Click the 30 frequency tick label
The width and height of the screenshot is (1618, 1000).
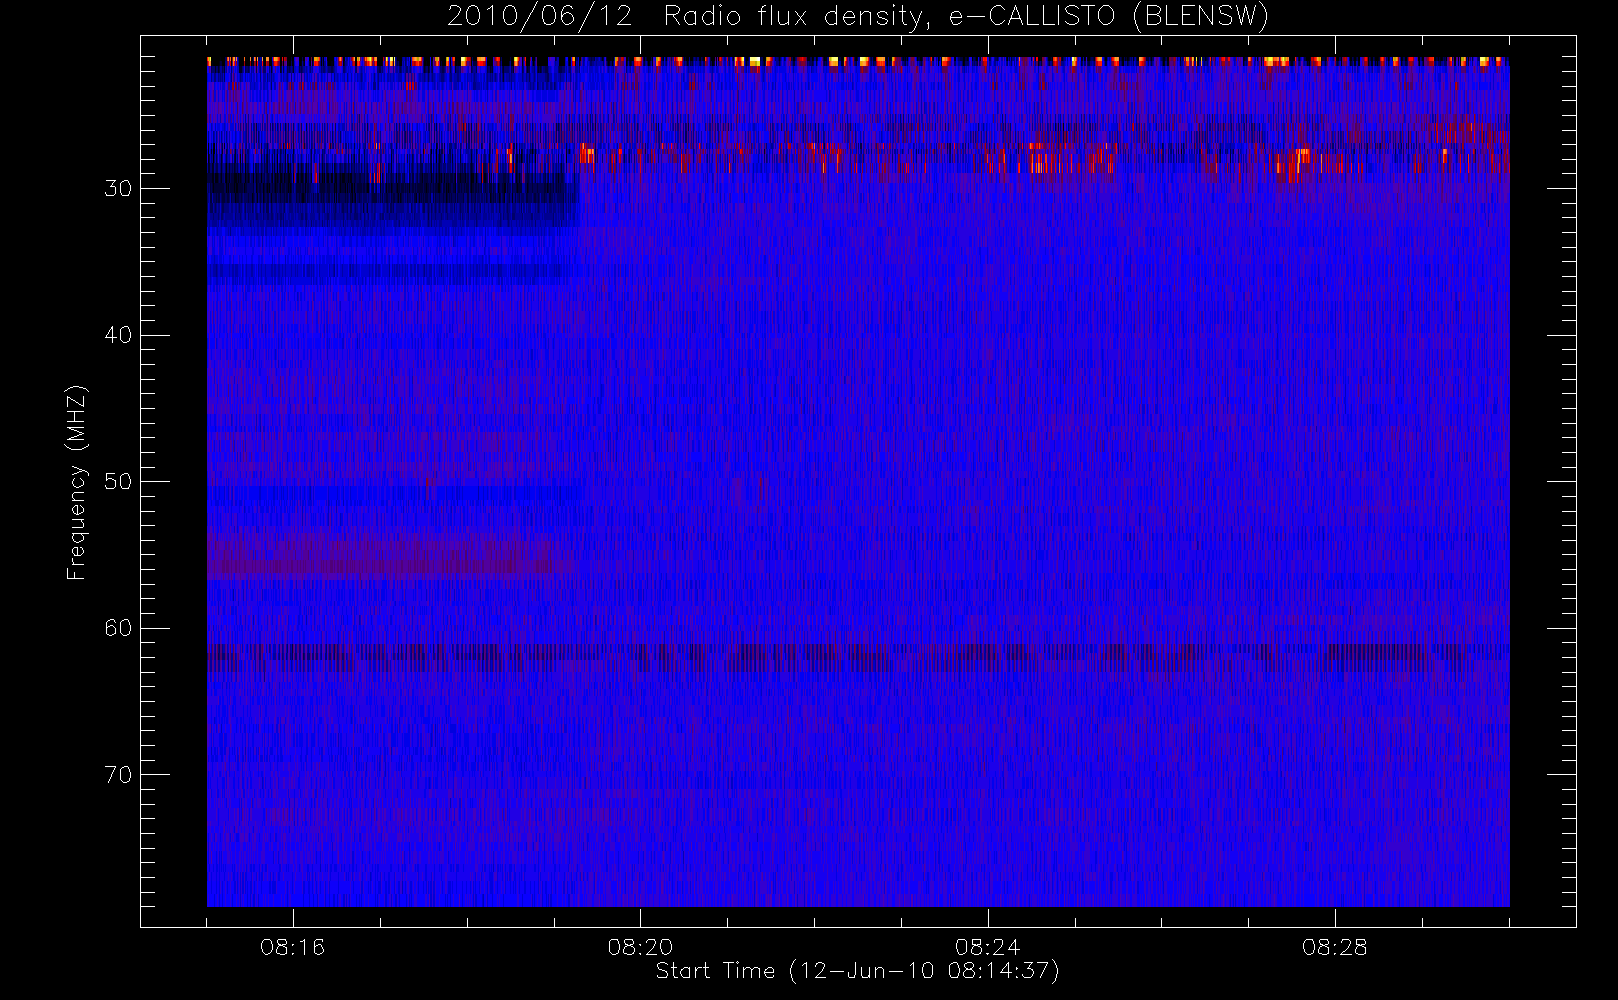coord(118,189)
